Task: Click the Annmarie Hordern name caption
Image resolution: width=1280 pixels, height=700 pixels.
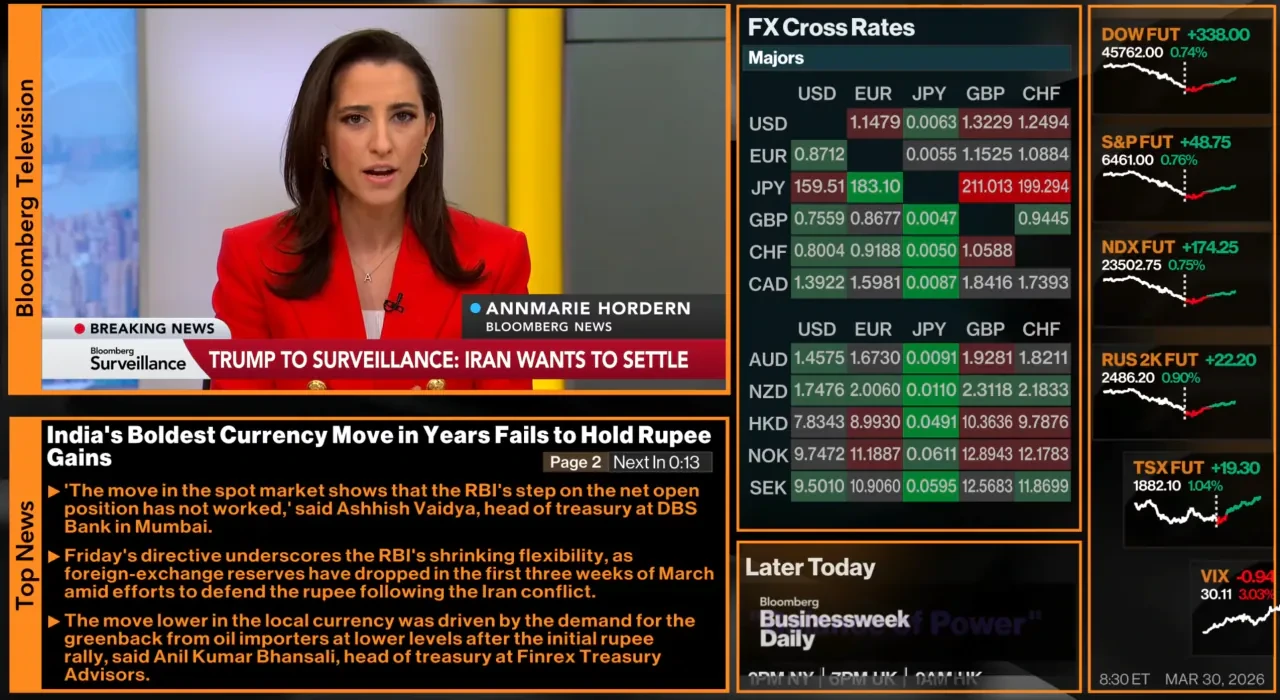Action: tap(588, 309)
